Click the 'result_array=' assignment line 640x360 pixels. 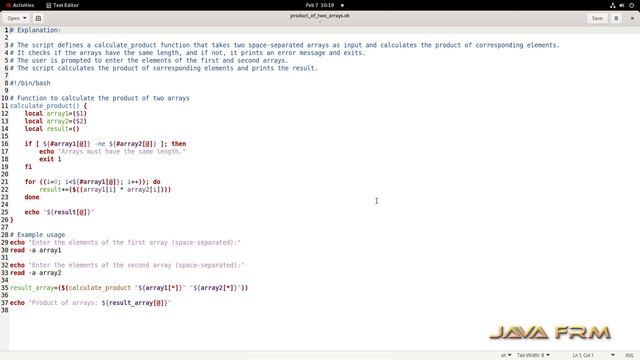click(129, 288)
